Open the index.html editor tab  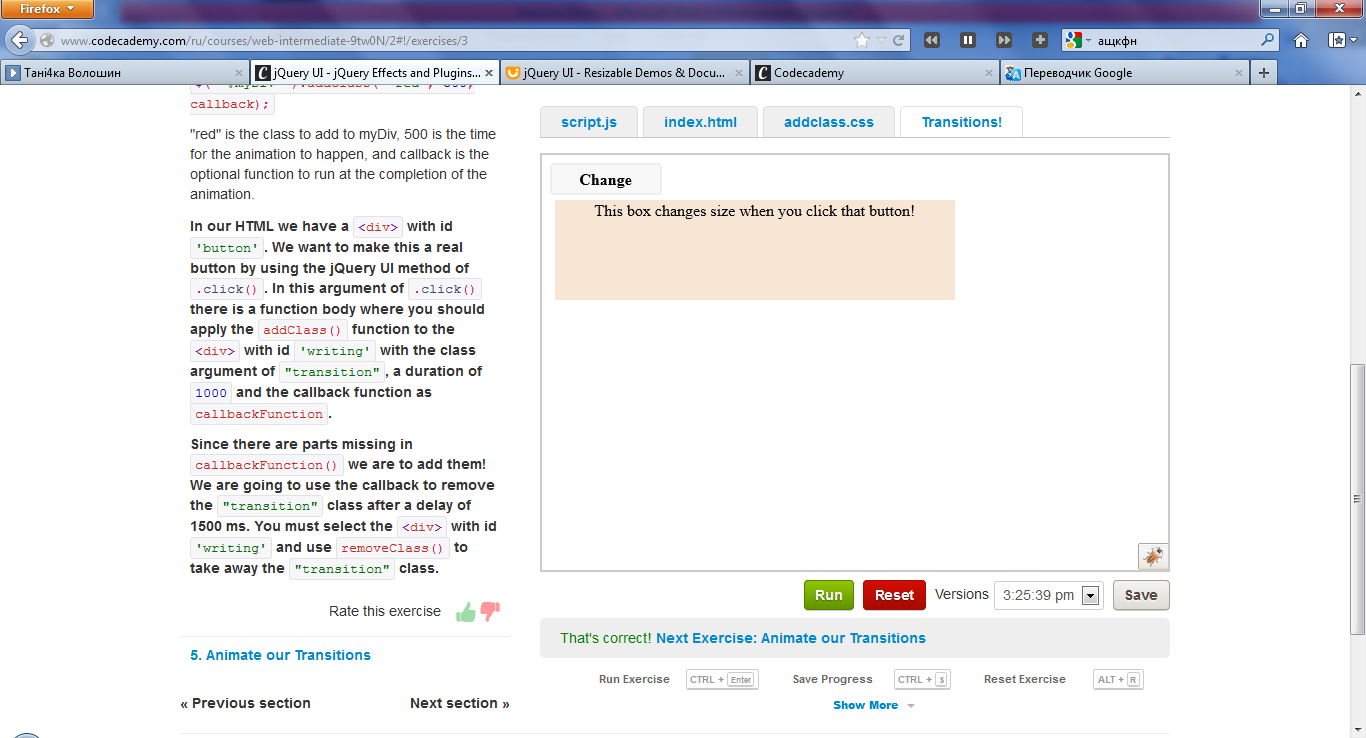tap(700, 122)
